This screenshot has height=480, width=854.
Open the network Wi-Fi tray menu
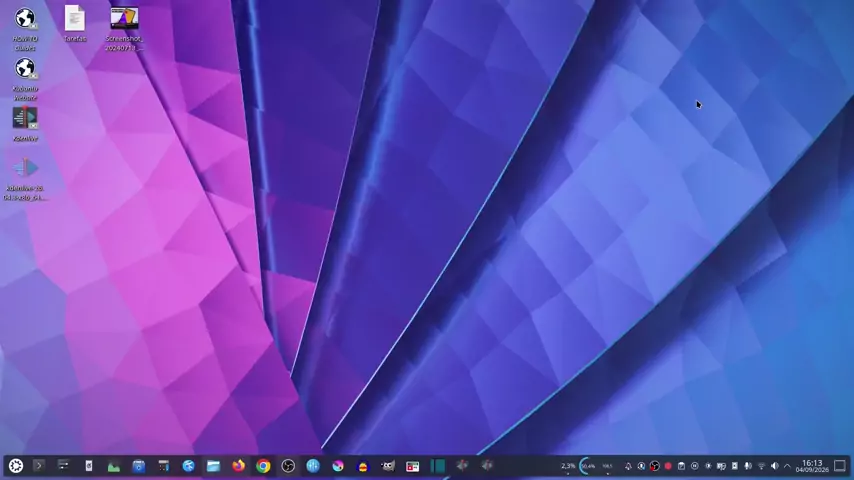coord(761,466)
